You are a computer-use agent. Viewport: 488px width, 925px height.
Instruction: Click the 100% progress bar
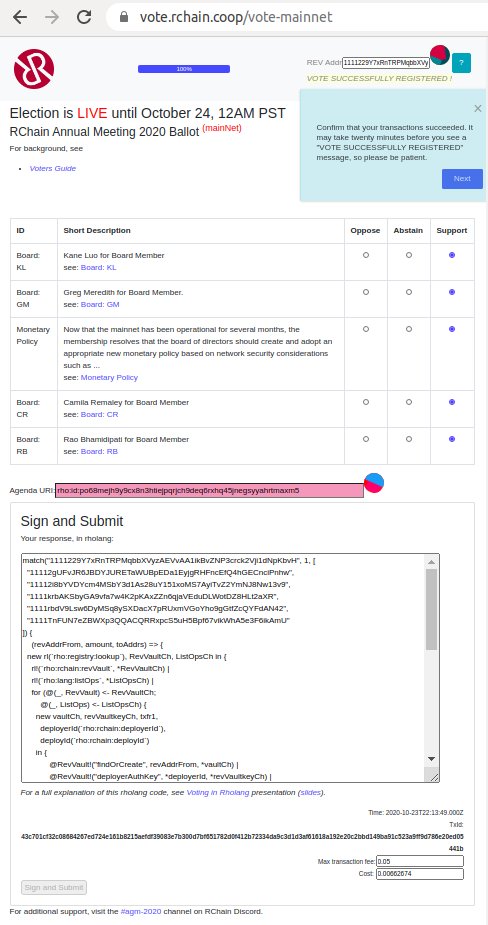pos(184,69)
